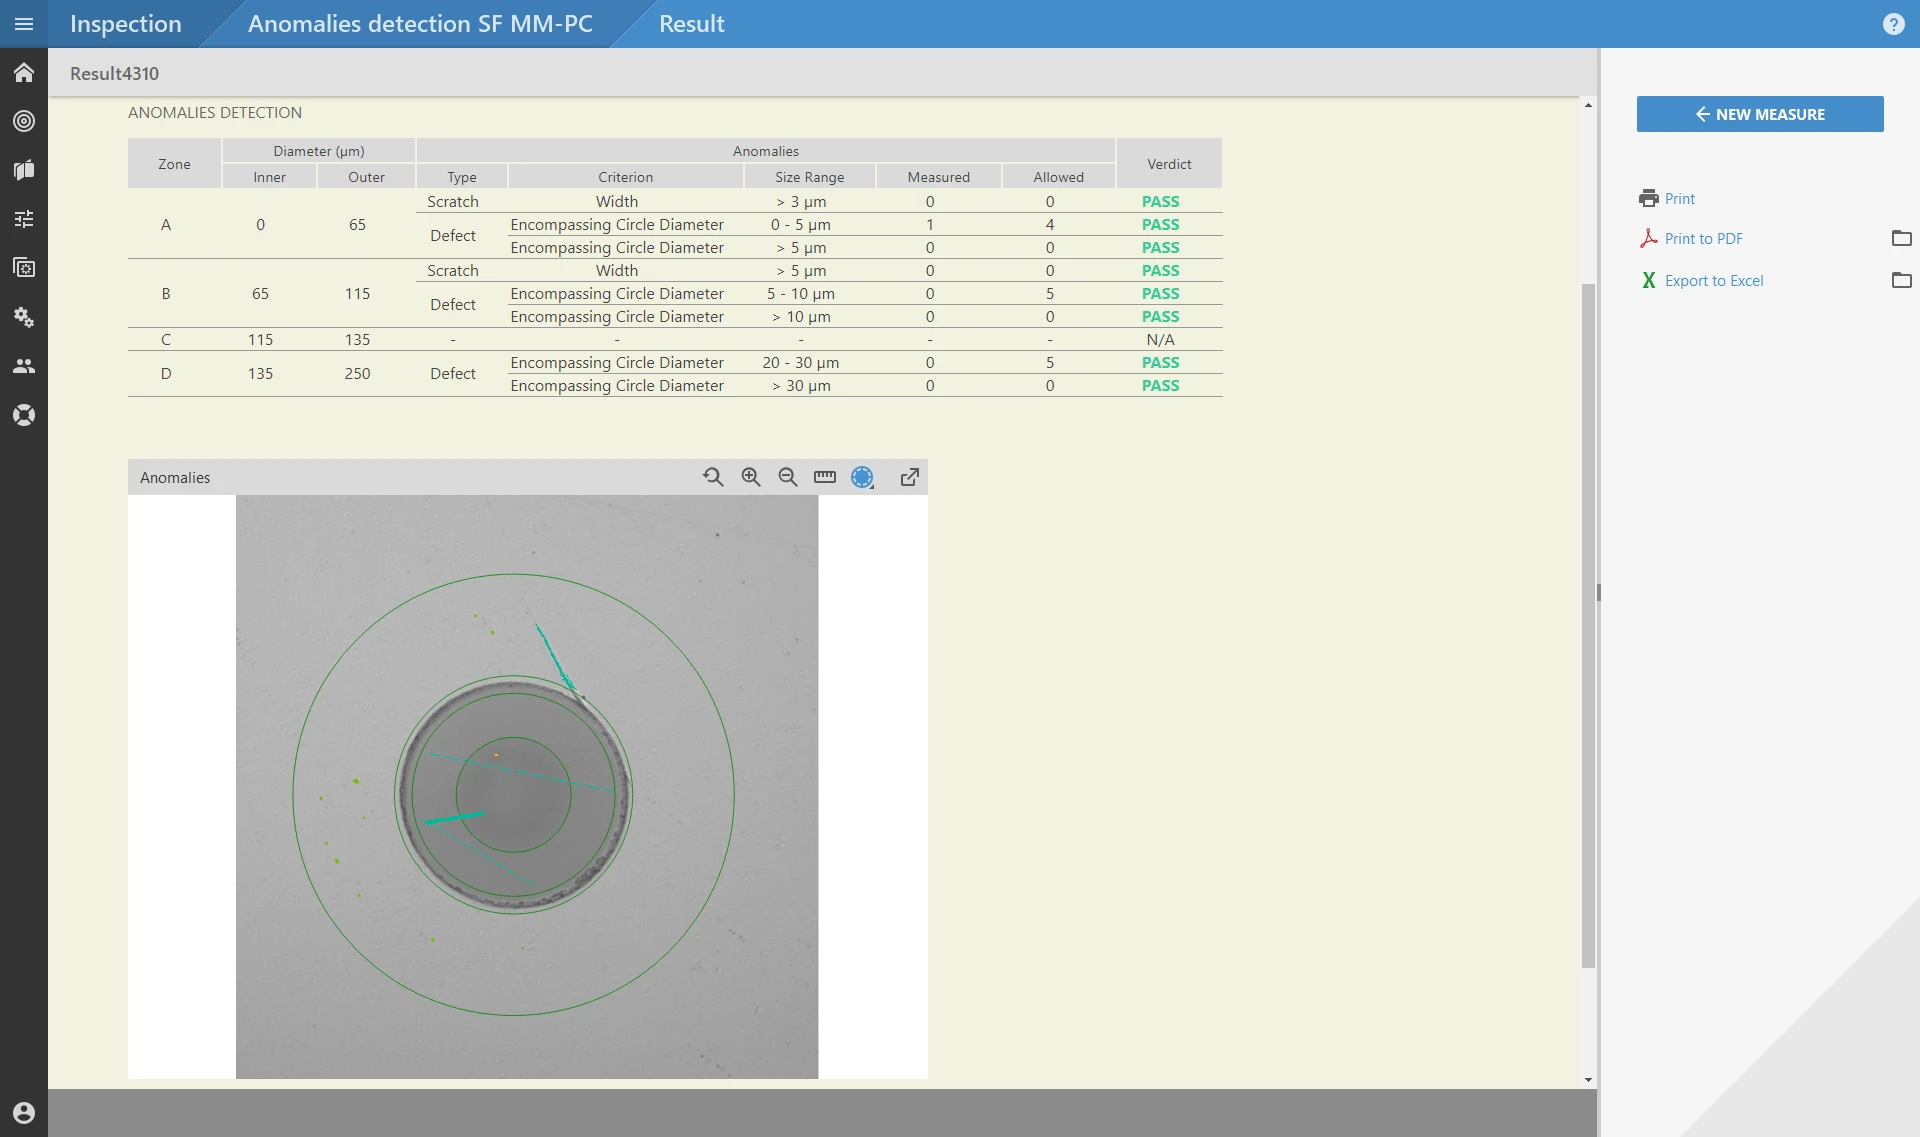Open measurement settings via sliders icon
This screenshot has height=1137, width=1920.
click(24, 218)
